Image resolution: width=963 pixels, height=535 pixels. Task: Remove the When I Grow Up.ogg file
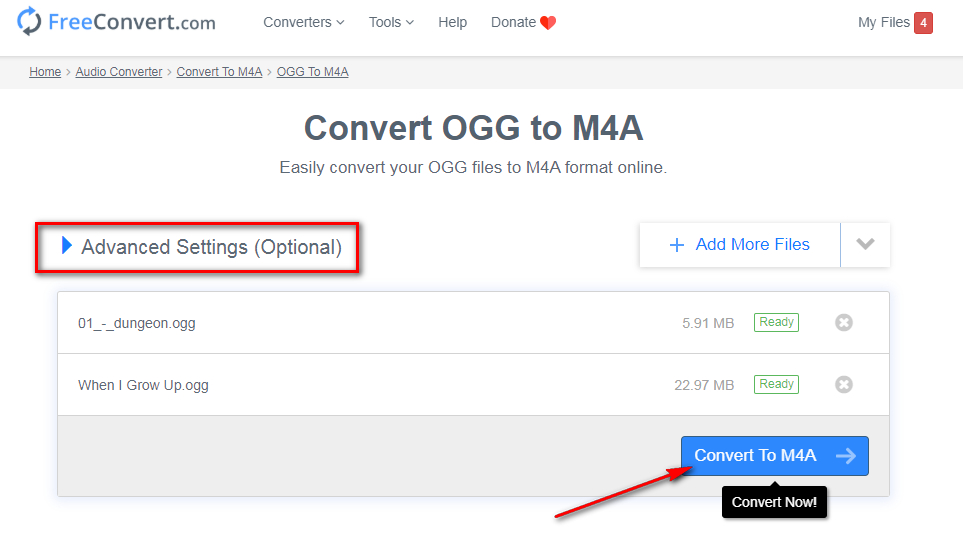point(844,385)
